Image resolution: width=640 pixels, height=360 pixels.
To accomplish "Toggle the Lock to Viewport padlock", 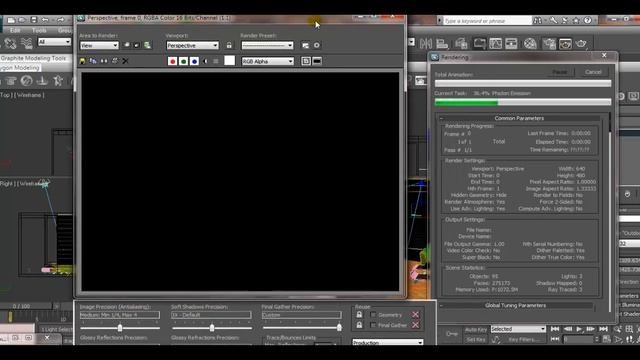I will click(229, 45).
